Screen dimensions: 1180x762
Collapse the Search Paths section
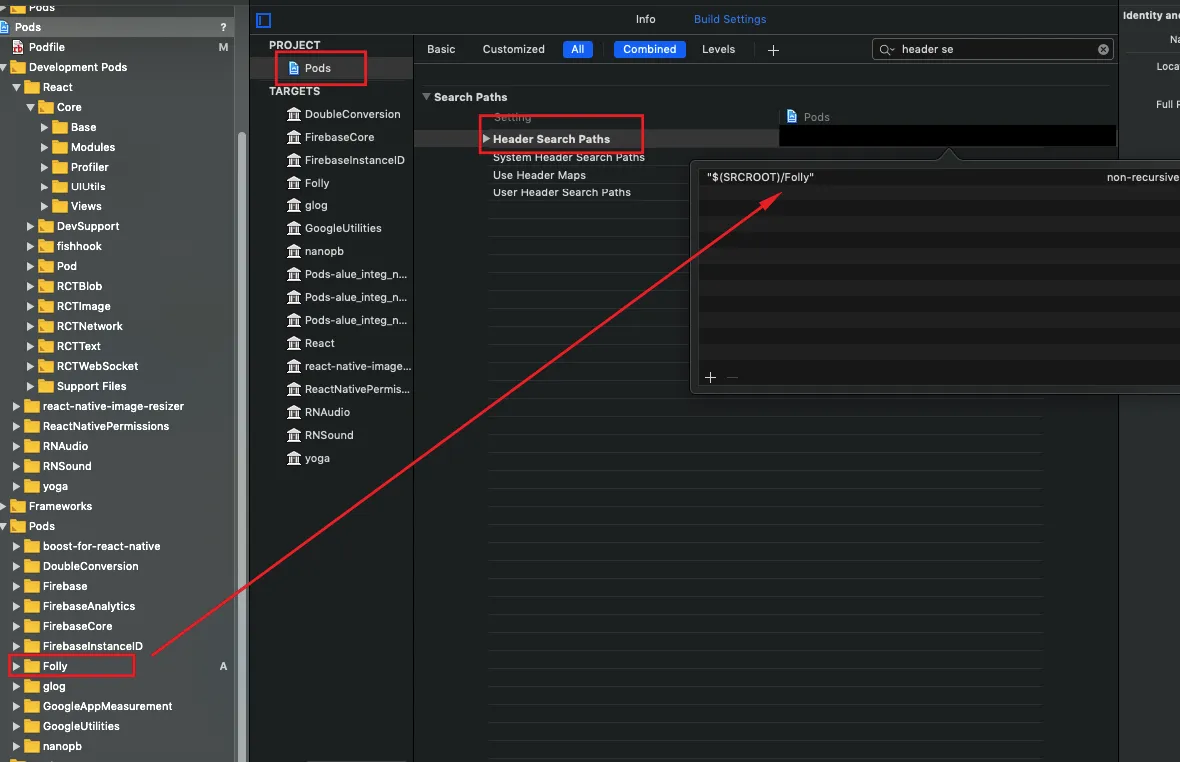pyautogui.click(x=426, y=97)
